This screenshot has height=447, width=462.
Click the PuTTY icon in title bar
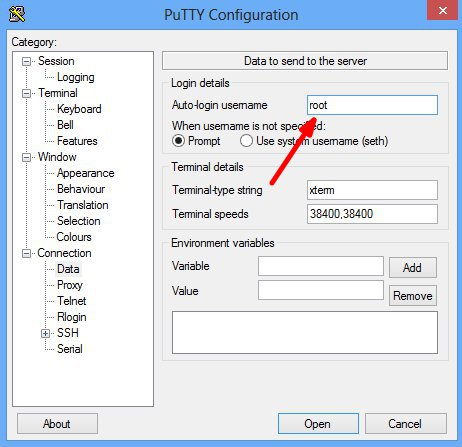click(17, 14)
